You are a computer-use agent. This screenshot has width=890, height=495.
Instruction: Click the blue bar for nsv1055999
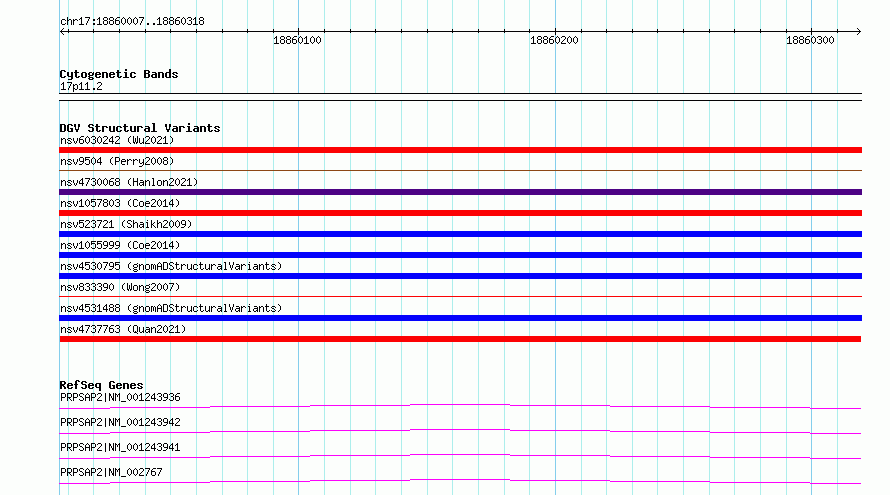pos(460,255)
